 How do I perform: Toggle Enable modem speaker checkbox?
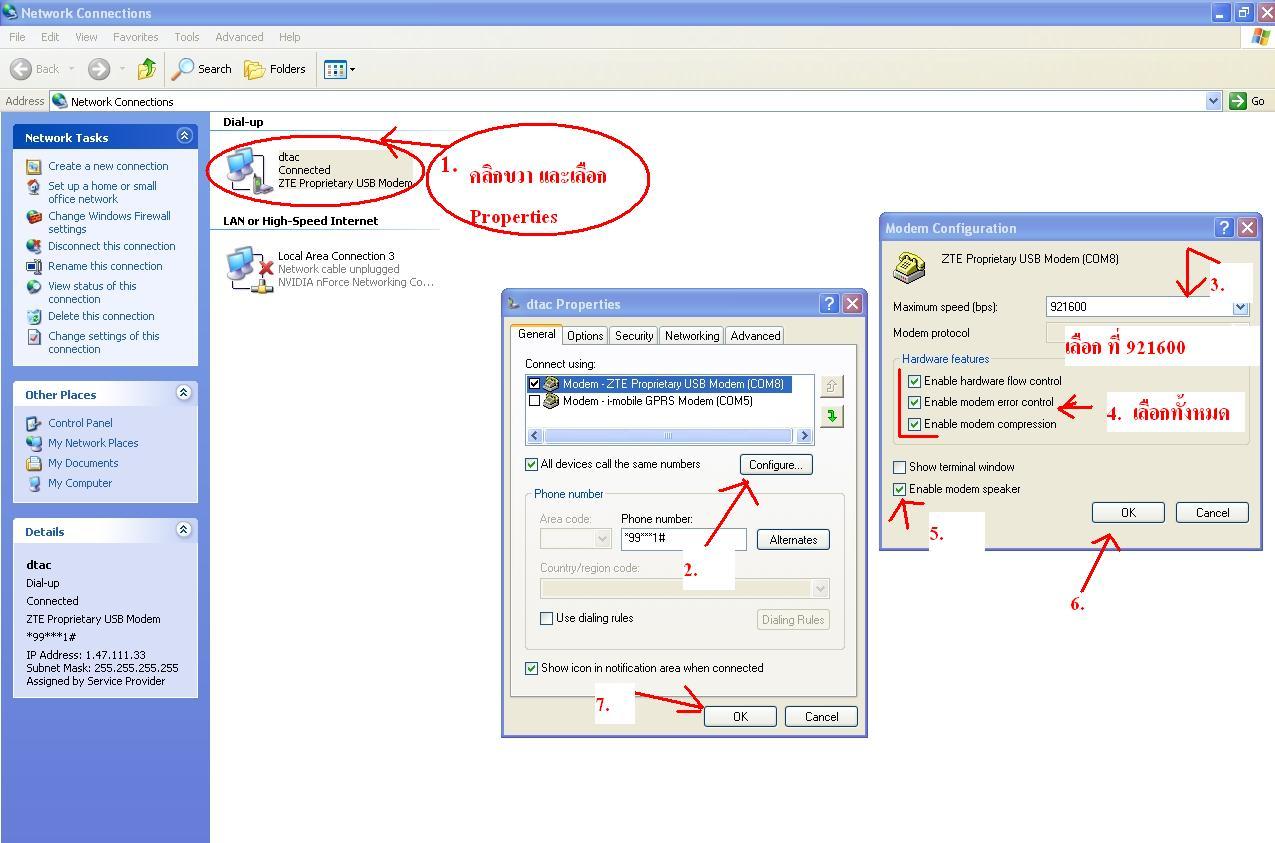coord(900,489)
